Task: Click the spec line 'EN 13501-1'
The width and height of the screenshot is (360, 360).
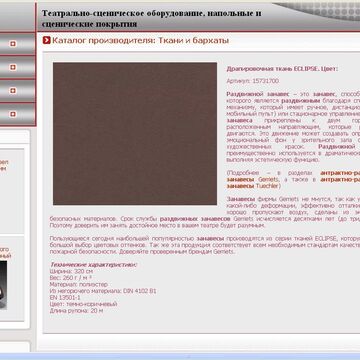Action: pos(65,297)
